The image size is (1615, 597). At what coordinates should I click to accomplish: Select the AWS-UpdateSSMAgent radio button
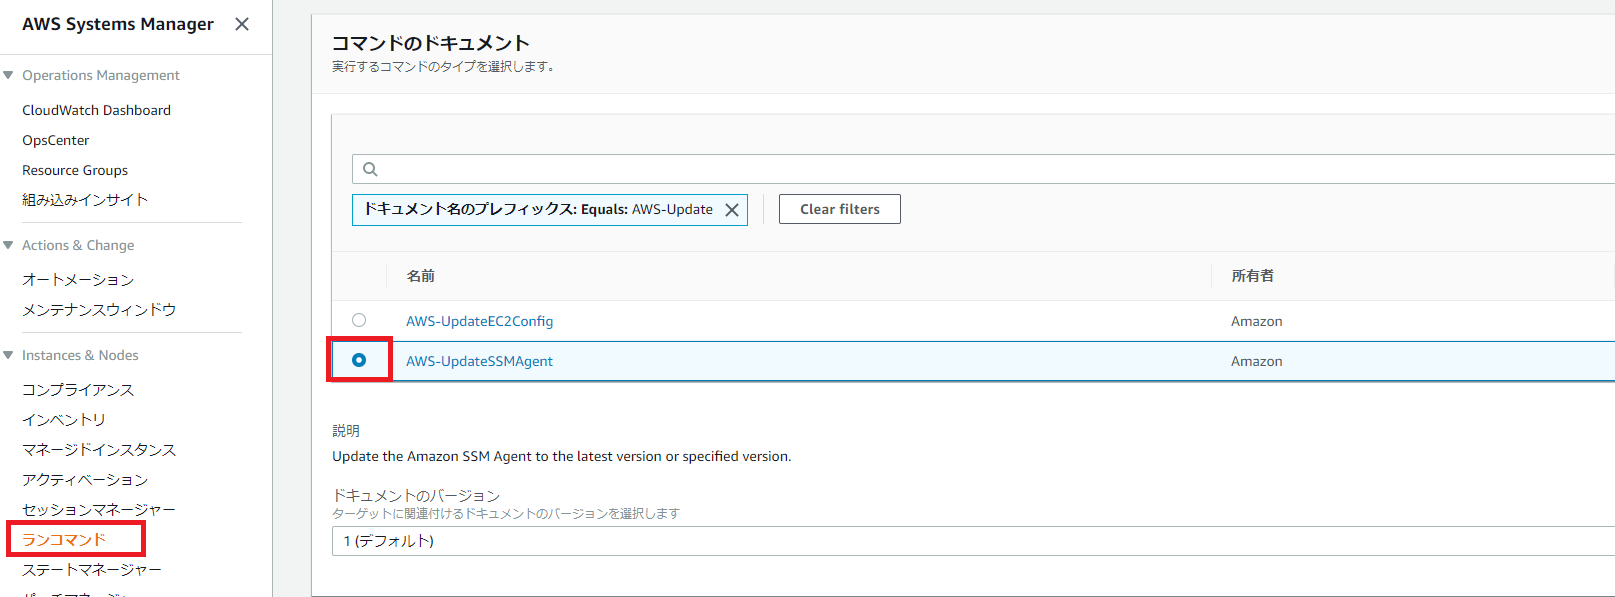pos(359,360)
